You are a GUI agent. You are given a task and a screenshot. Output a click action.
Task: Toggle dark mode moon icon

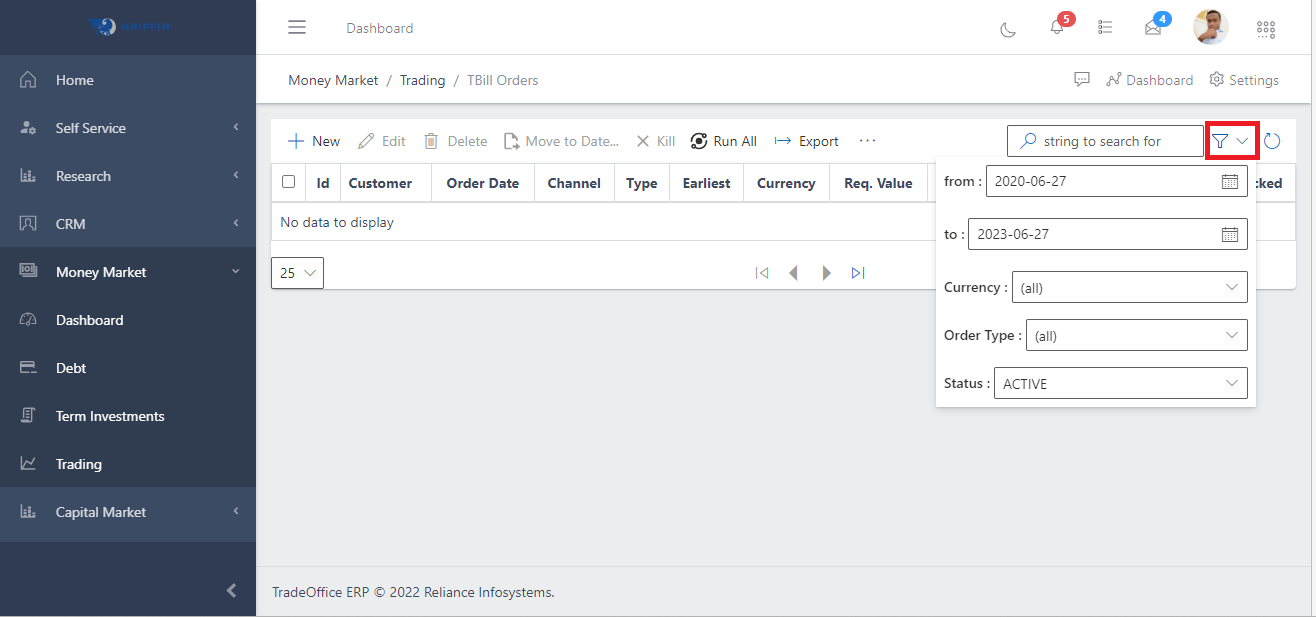click(1008, 29)
